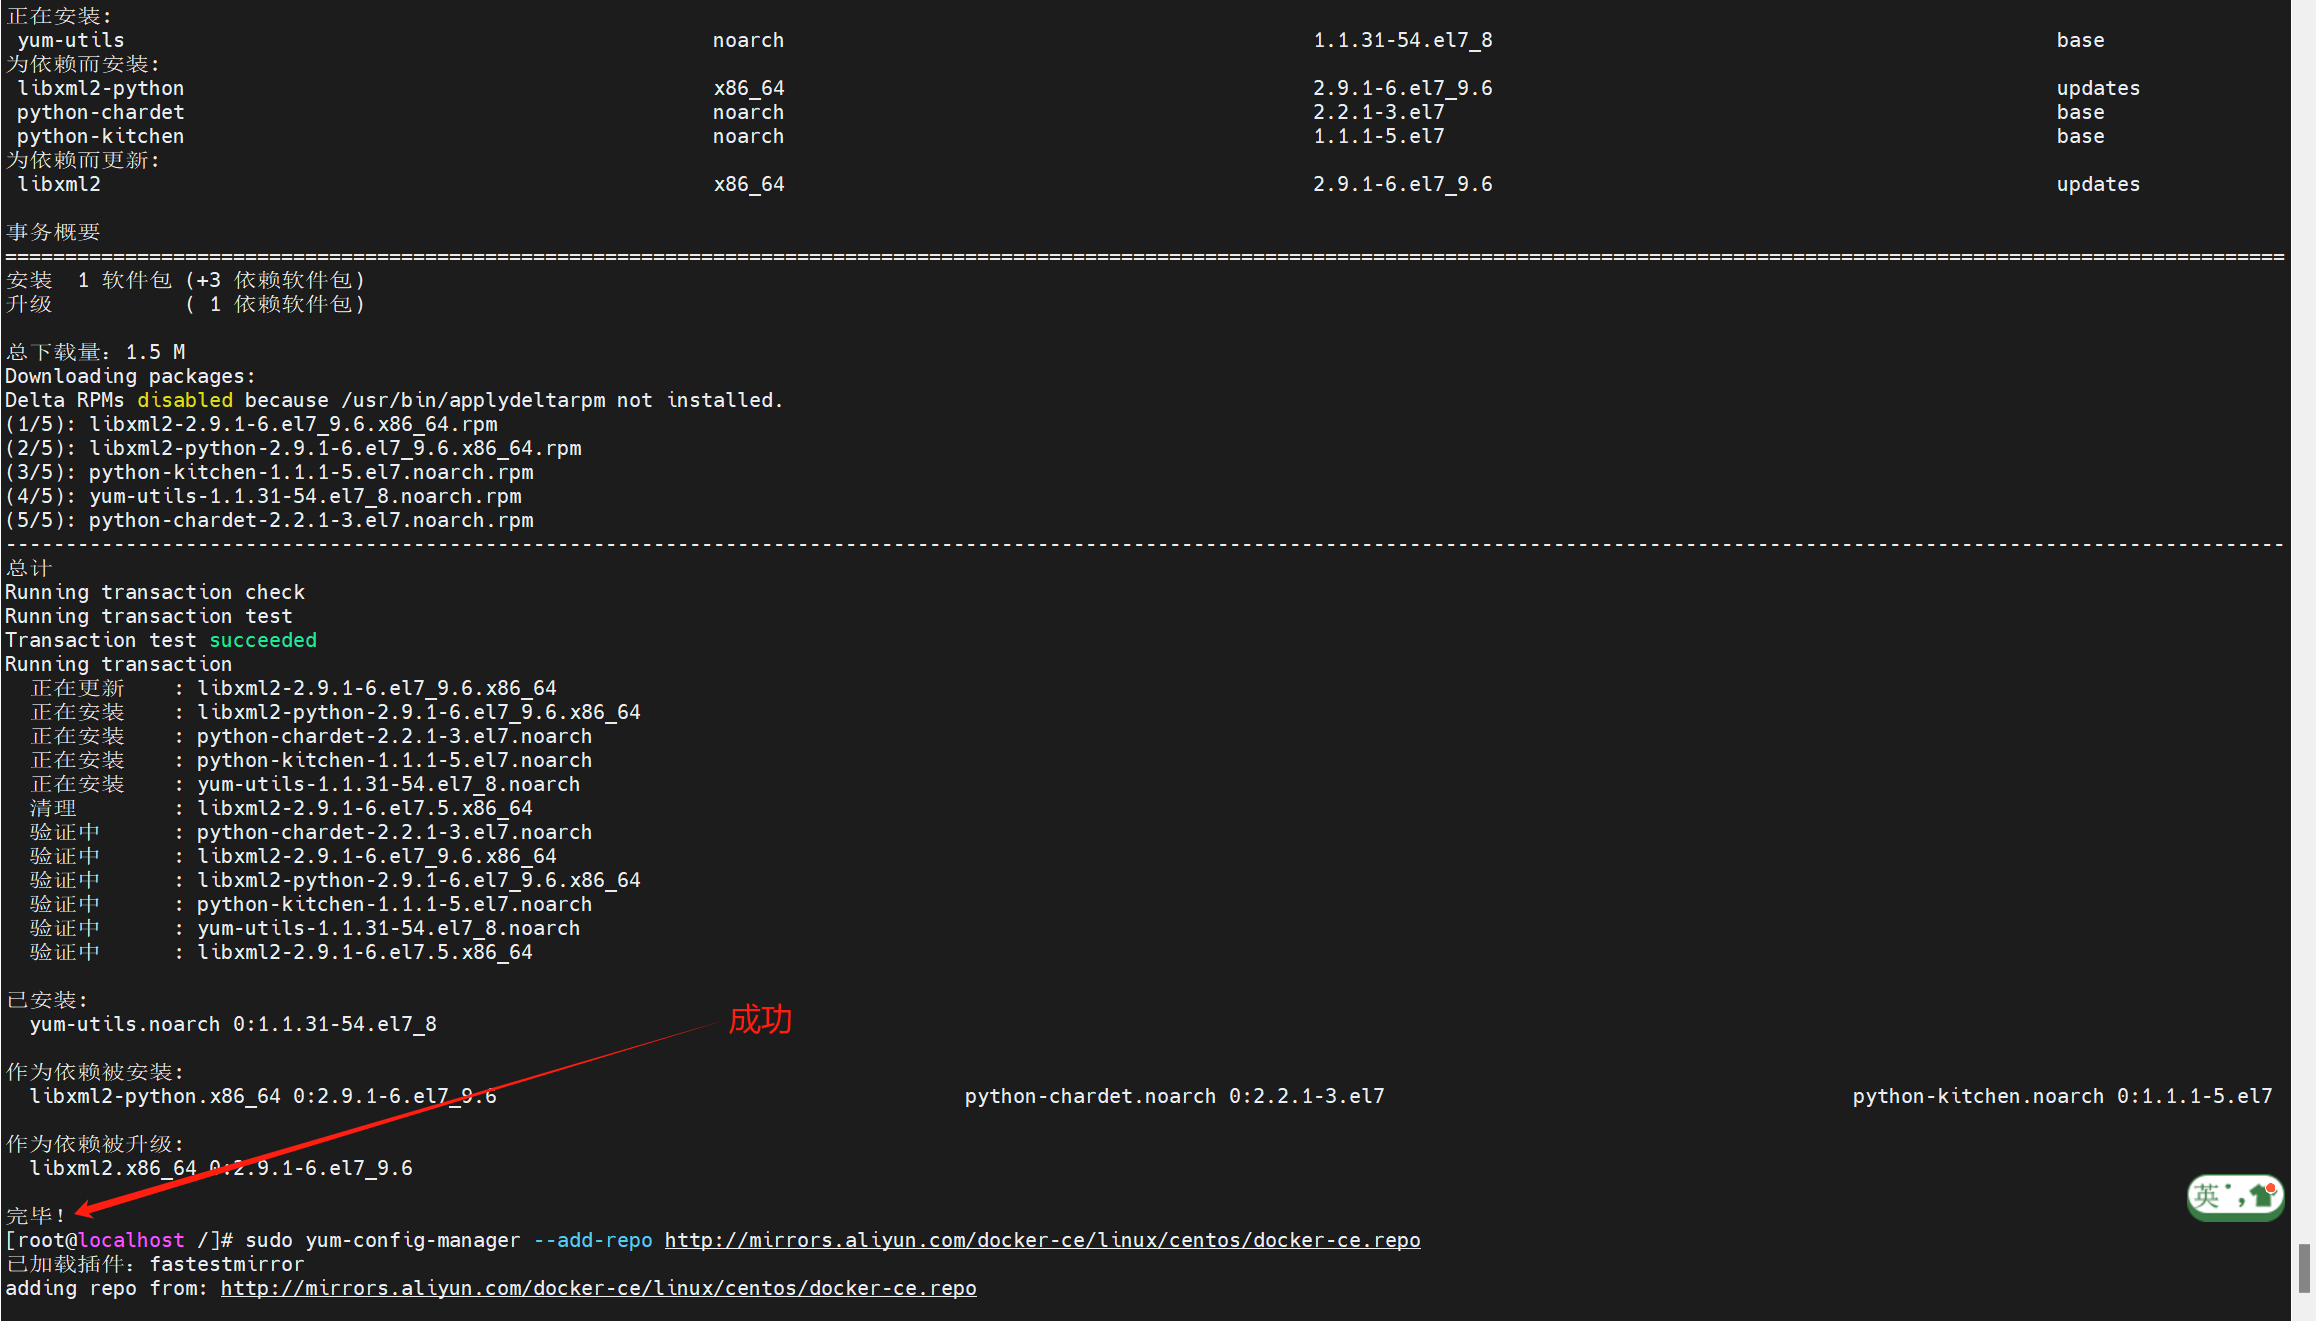Click the libxml2-python dependency line

100,88
